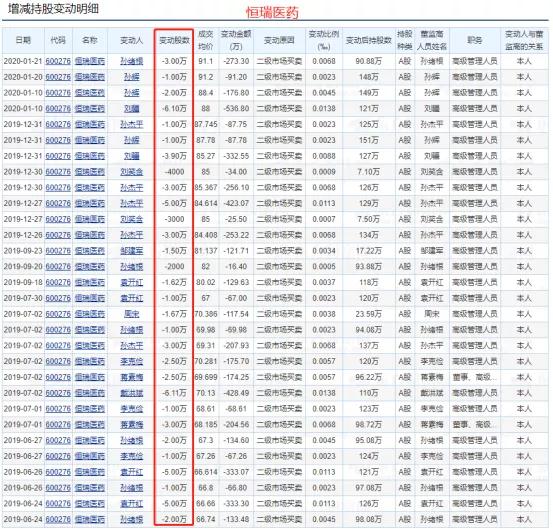The image size is (553, 529).
Task: Select the 90.88万 holdings cell
Action: (x=369, y=61)
